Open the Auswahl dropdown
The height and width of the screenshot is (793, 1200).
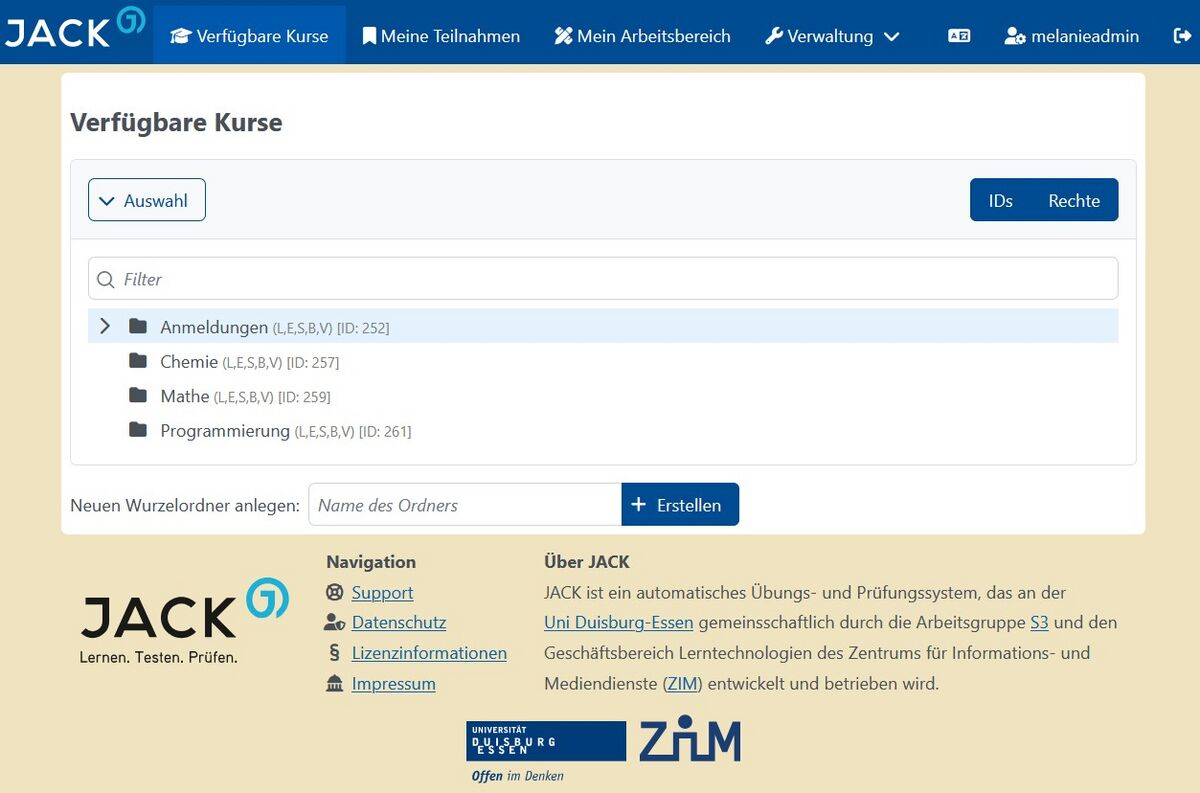147,201
